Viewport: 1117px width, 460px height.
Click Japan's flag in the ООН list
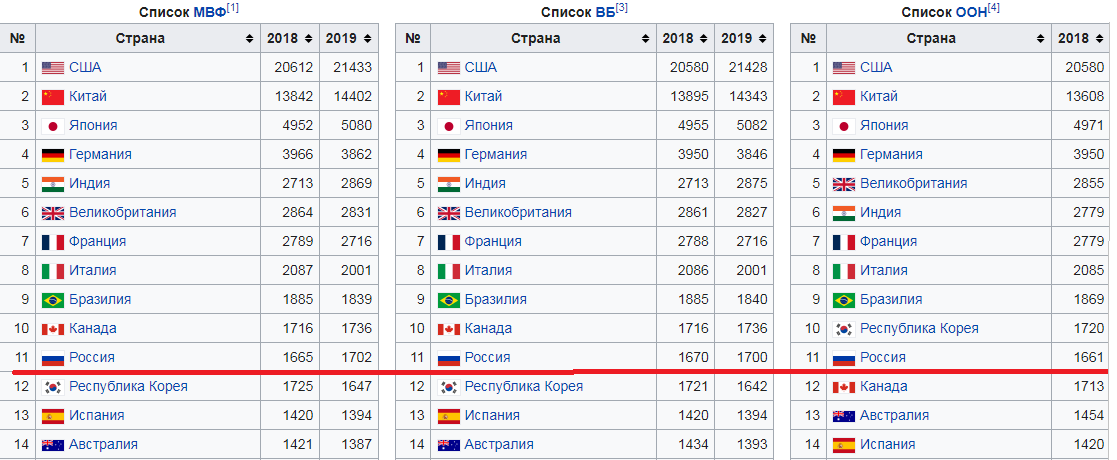[x=843, y=126]
